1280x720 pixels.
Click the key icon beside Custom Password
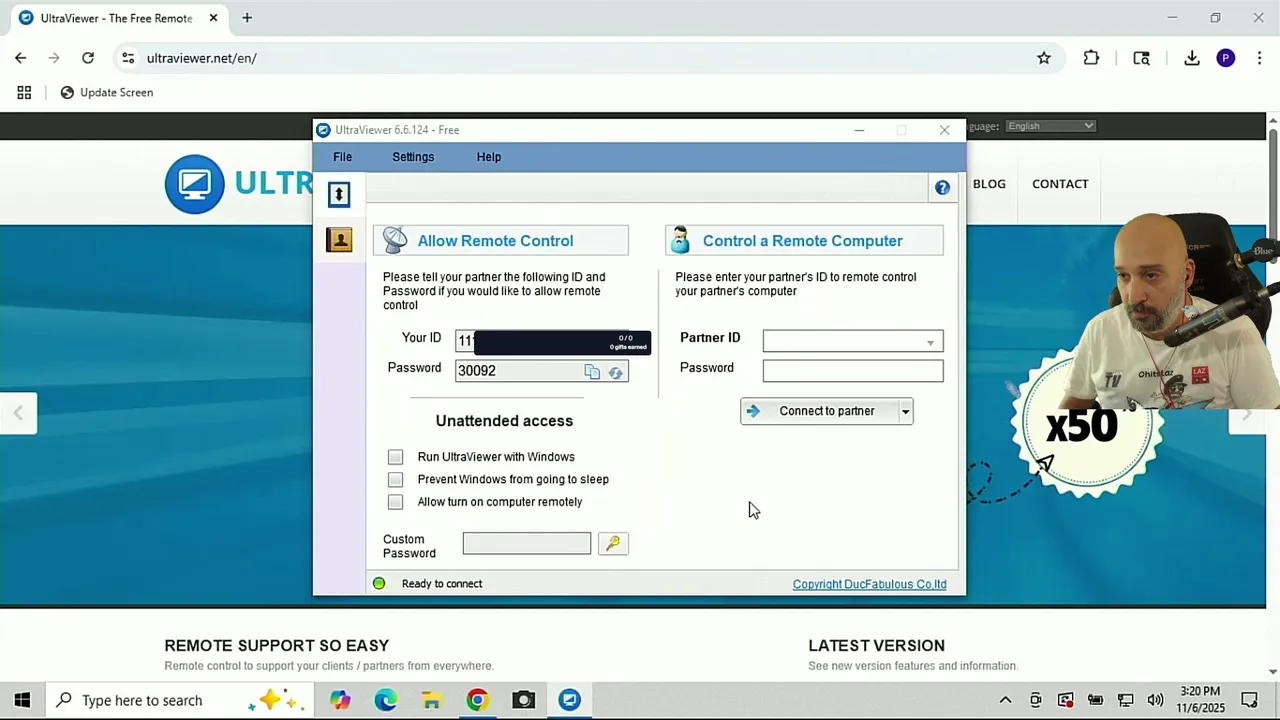point(613,543)
